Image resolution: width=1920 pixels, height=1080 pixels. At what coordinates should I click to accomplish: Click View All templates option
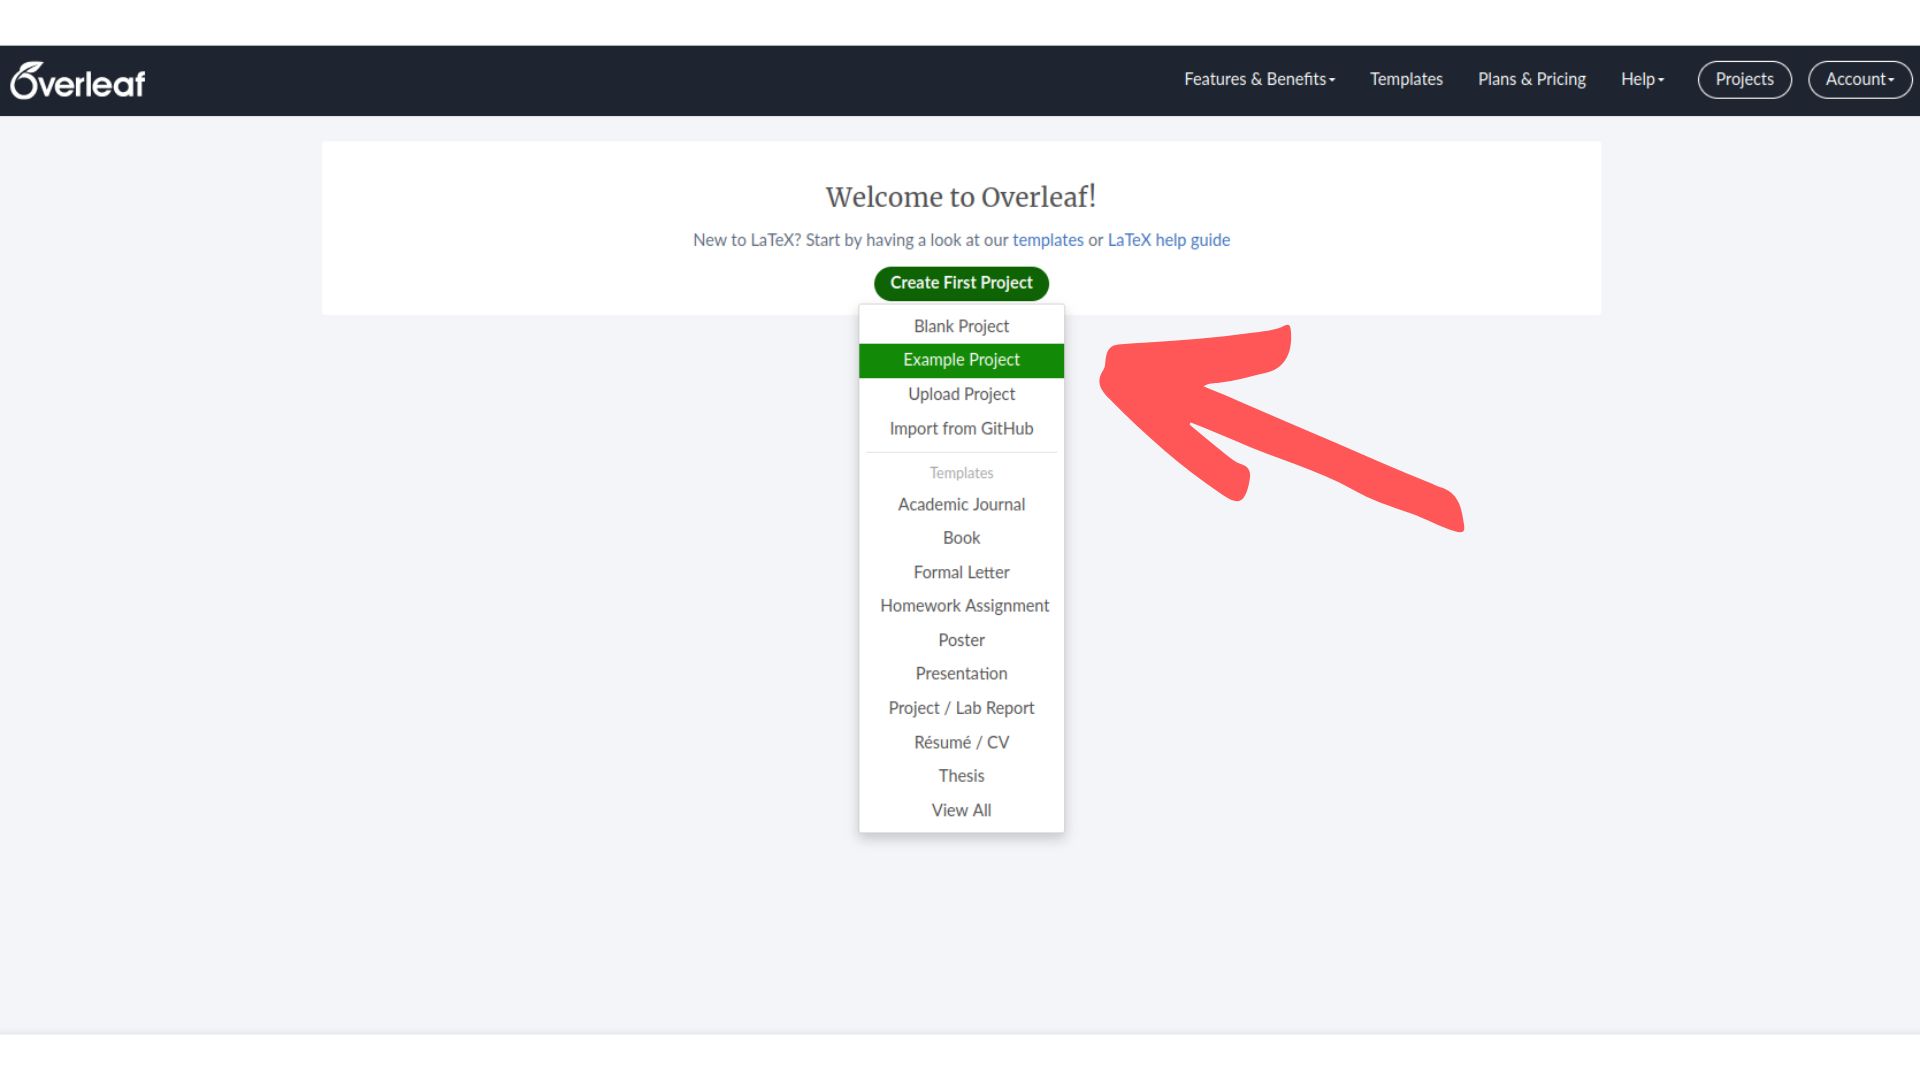[961, 810]
